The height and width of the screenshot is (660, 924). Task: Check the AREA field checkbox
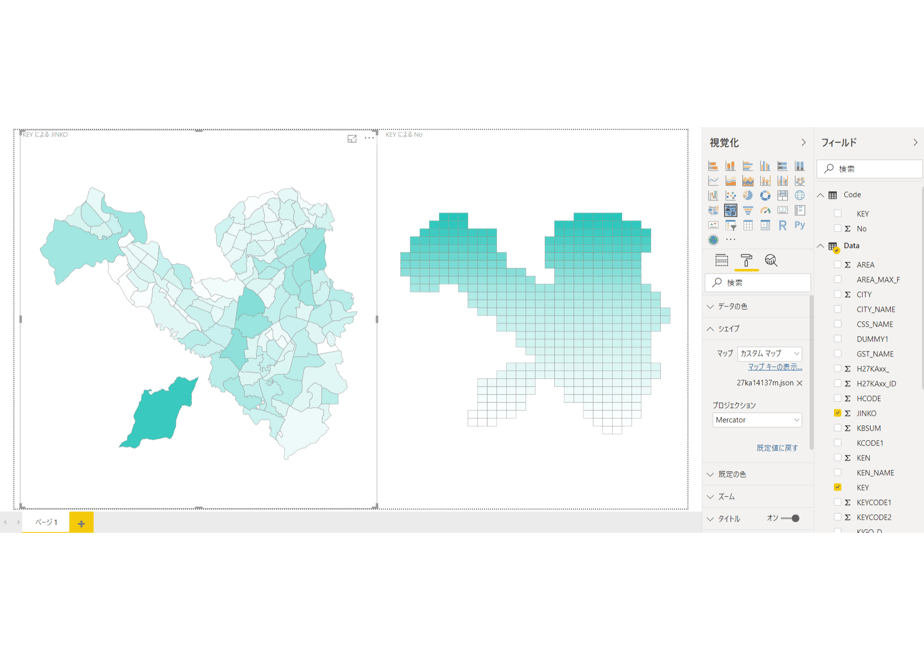click(x=837, y=265)
